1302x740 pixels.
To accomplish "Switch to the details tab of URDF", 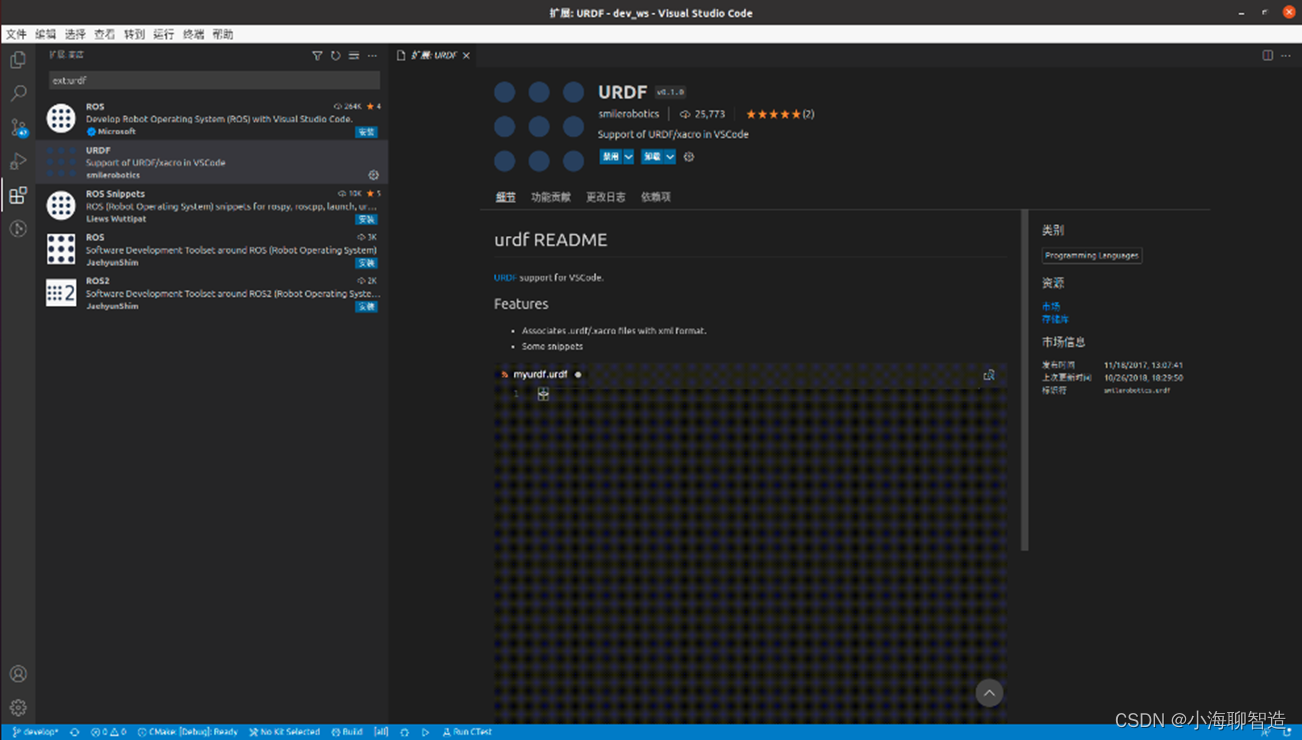I will click(x=506, y=197).
